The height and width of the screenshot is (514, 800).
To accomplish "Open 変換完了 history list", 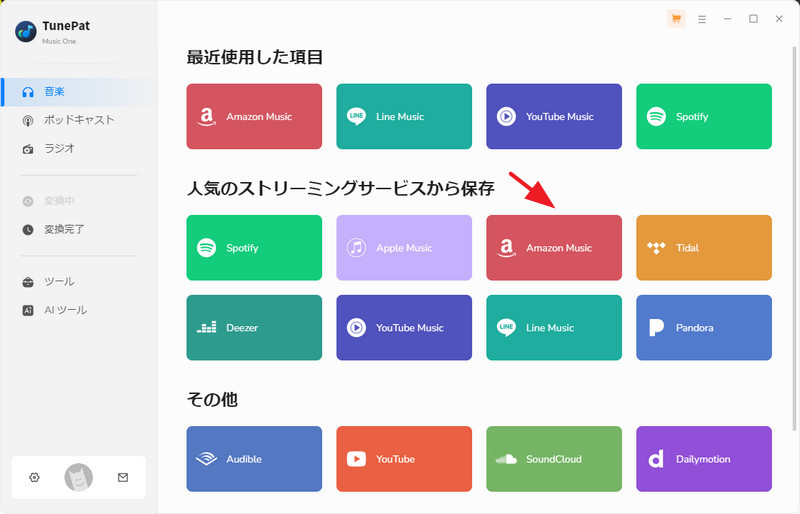I will (x=78, y=230).
